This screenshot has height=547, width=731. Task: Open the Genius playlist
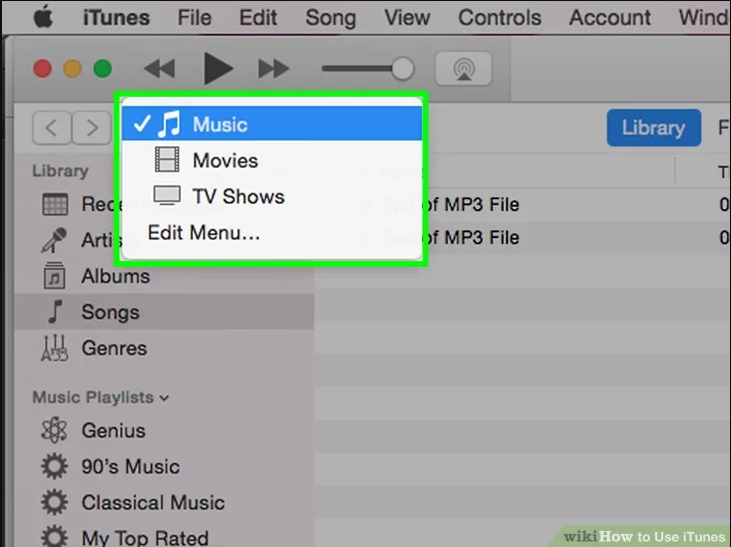tap(164, 430)
